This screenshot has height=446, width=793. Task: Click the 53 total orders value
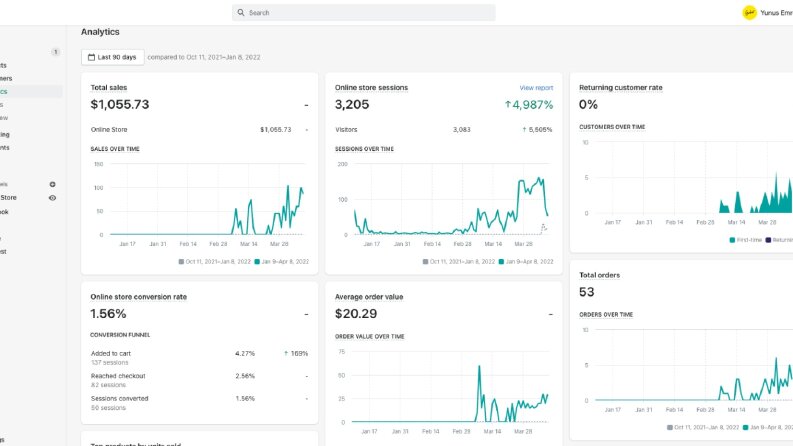click(x=587, y=292)
